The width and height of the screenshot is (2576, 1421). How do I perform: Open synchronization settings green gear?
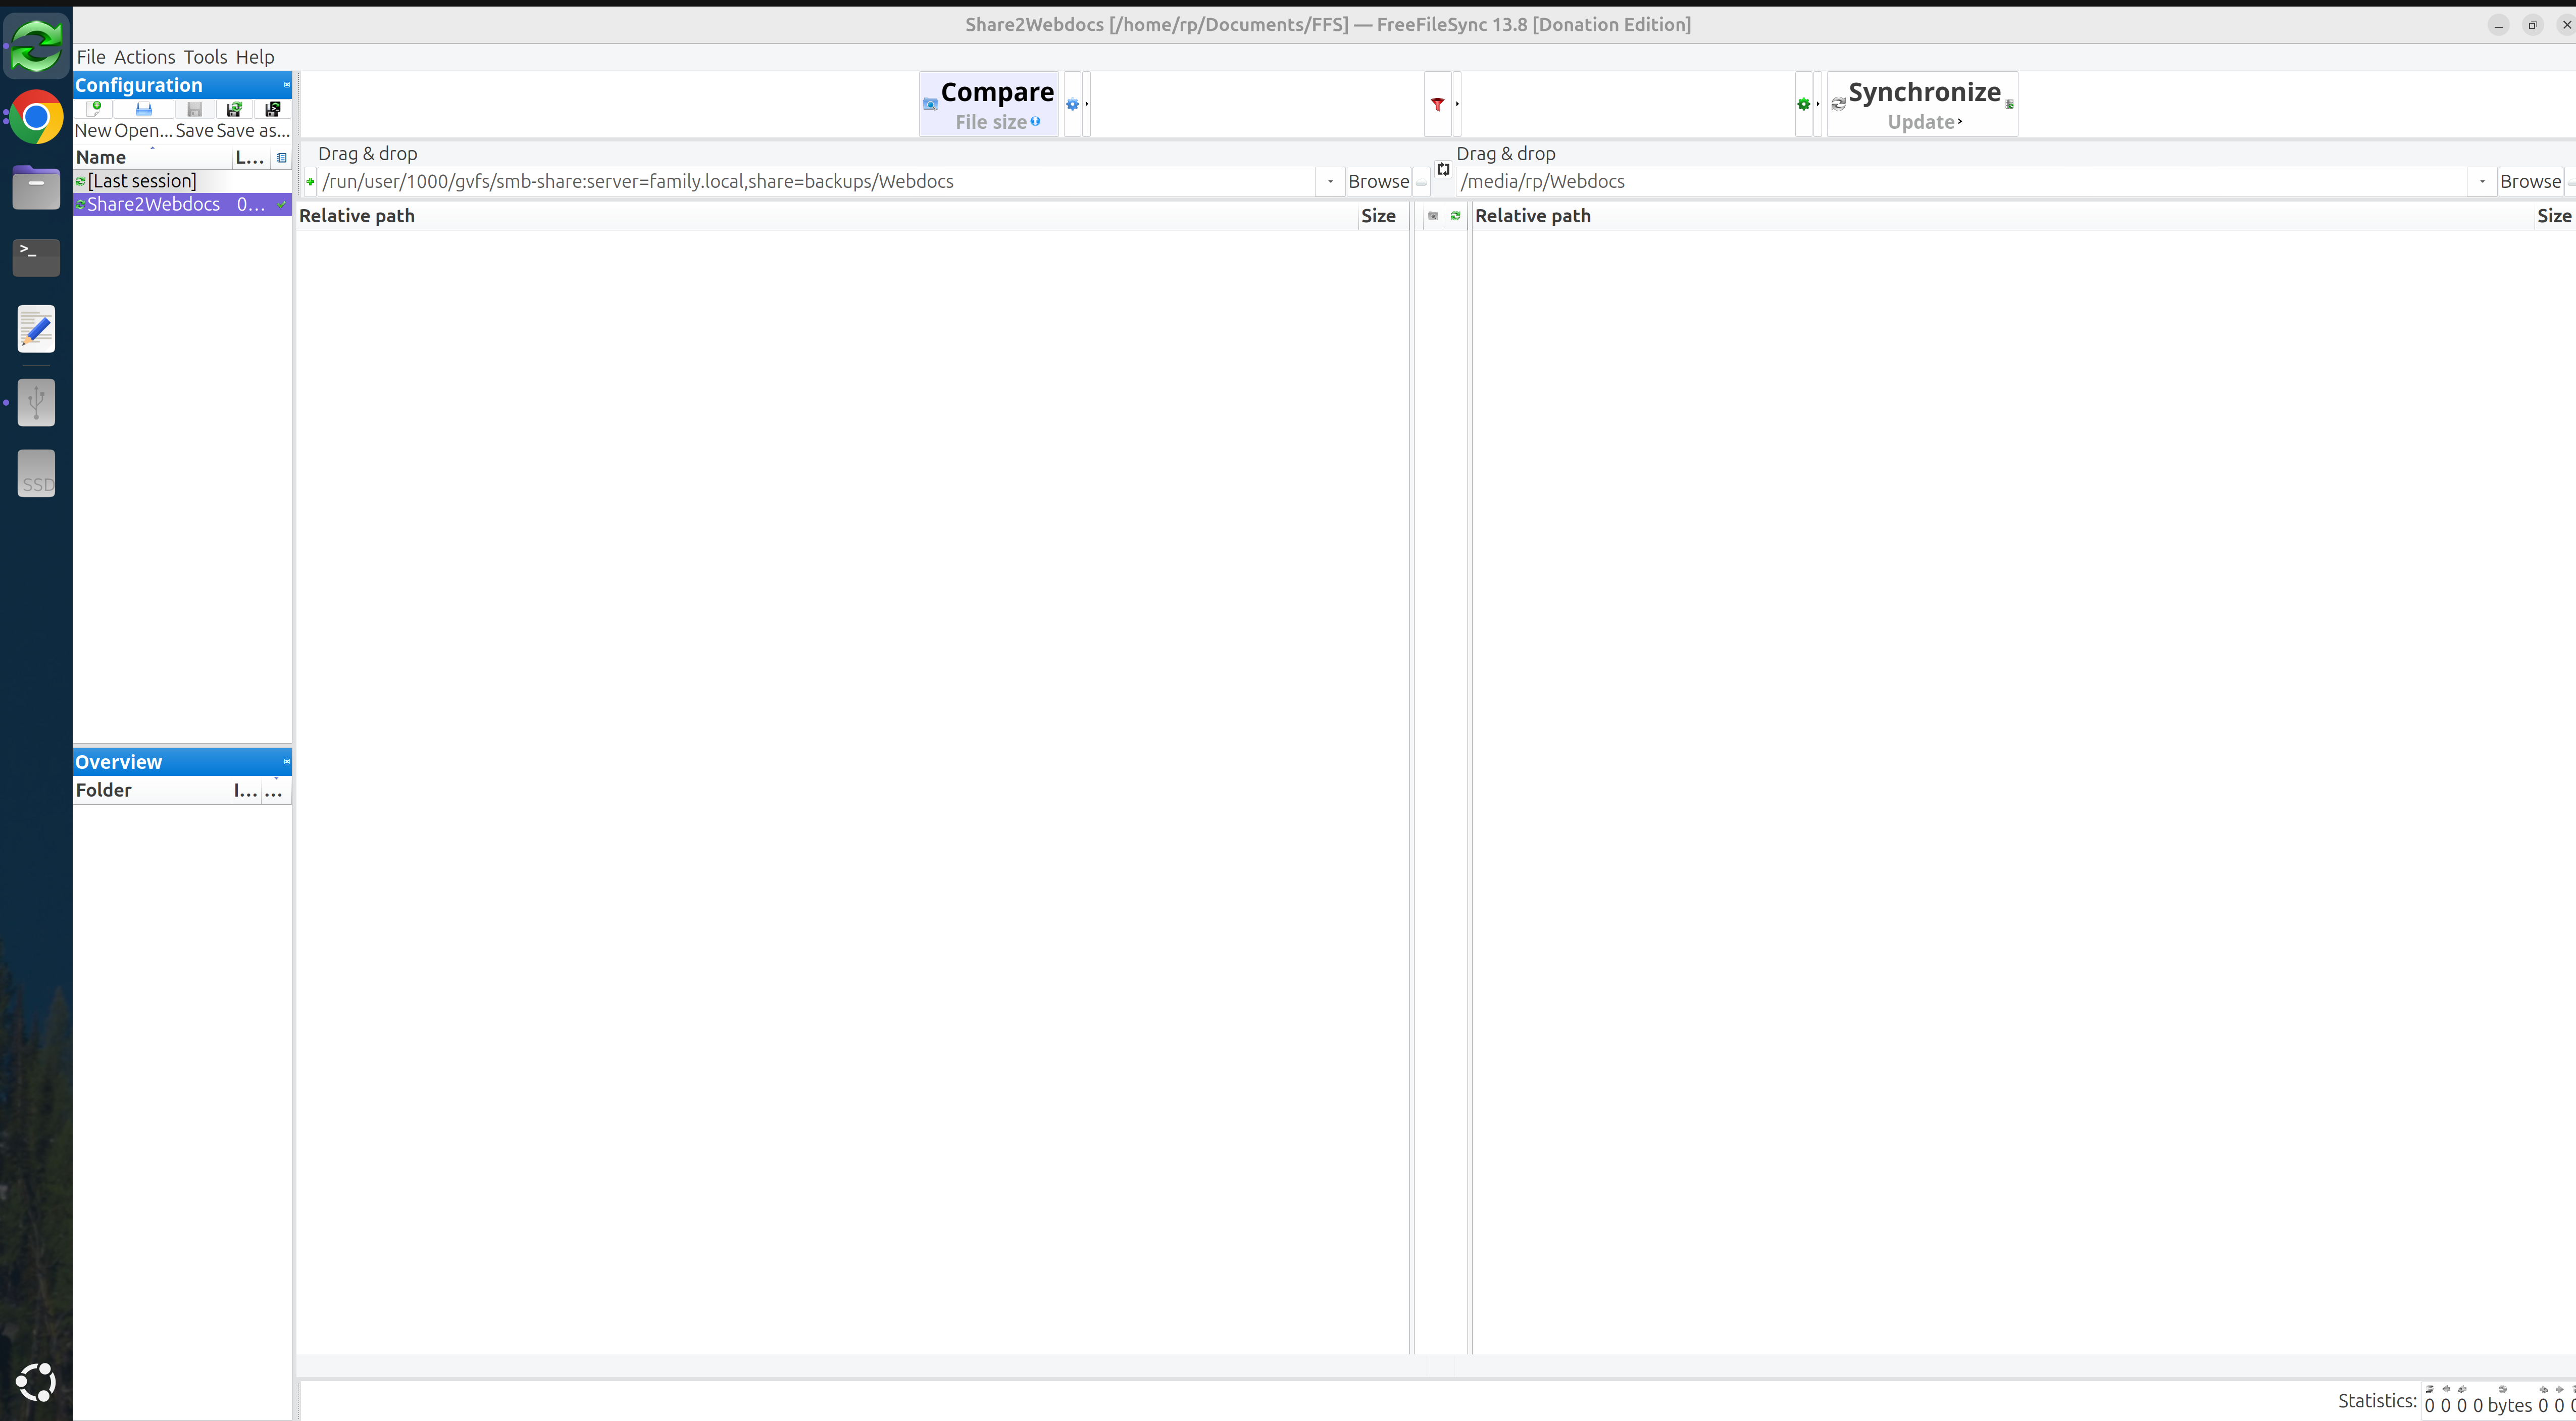[1803, 104]
